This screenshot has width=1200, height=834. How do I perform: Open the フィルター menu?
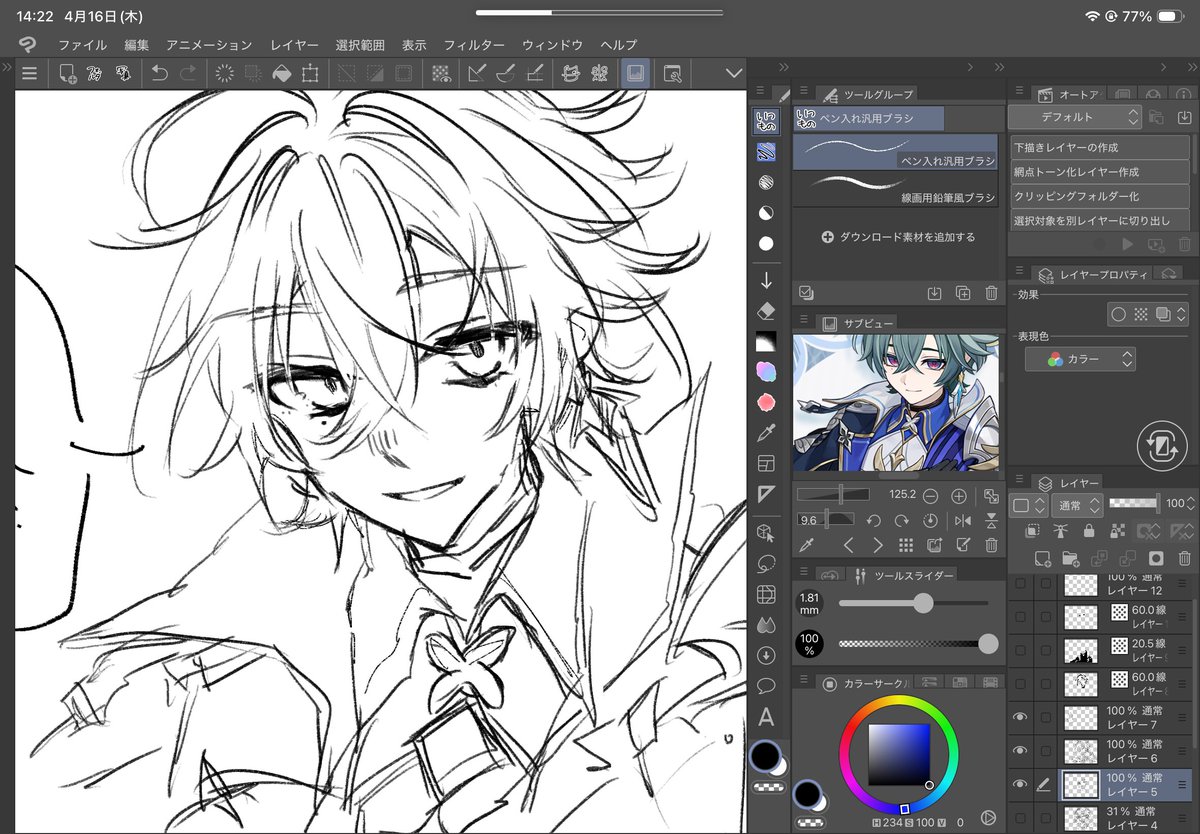pos(474,45)
